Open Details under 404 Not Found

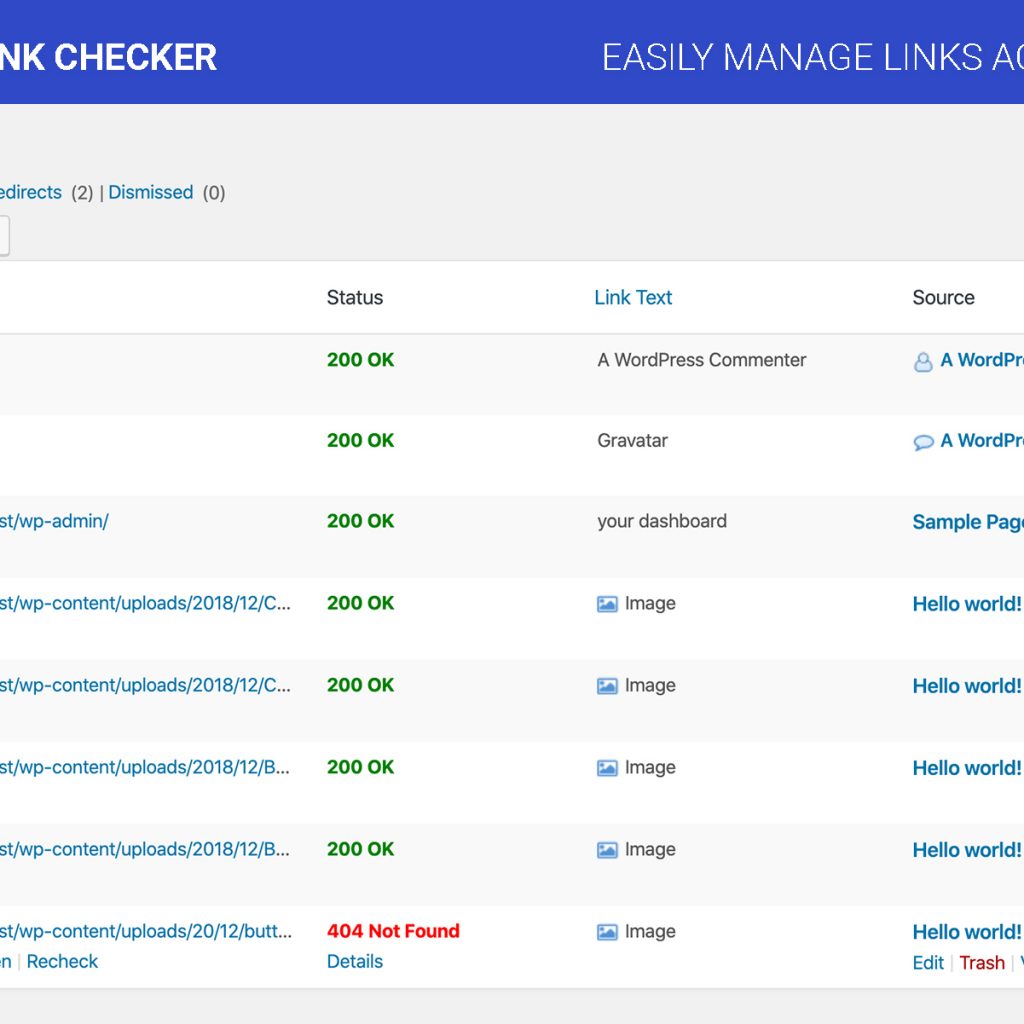coord(355,961)
